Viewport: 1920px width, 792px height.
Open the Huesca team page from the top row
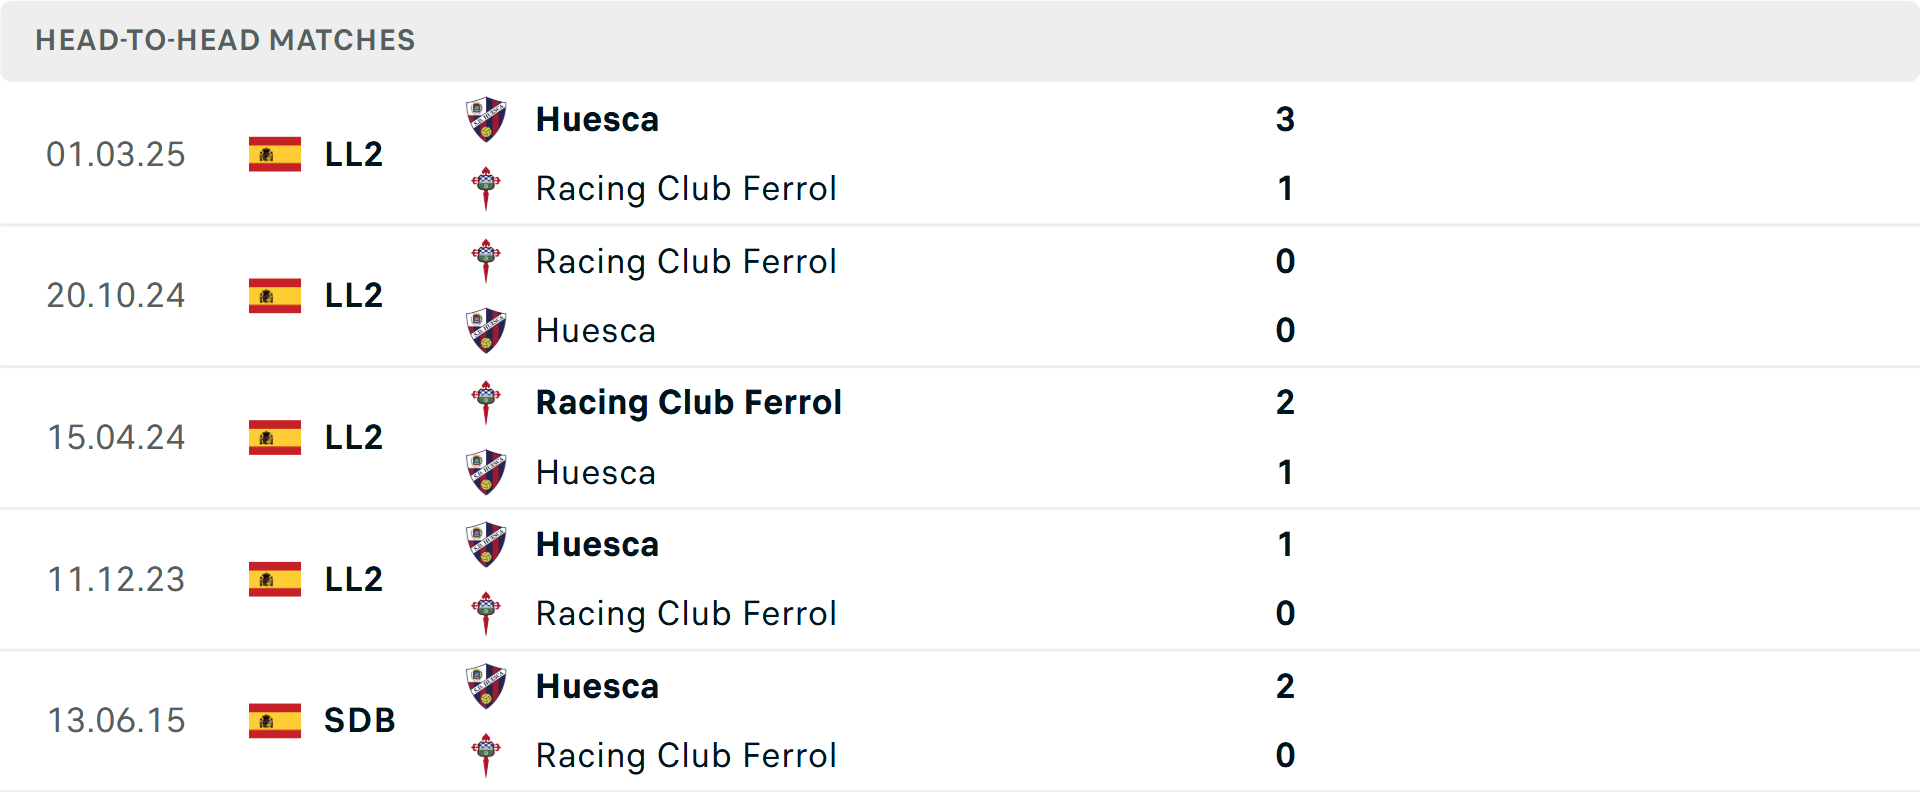point(597,119)
